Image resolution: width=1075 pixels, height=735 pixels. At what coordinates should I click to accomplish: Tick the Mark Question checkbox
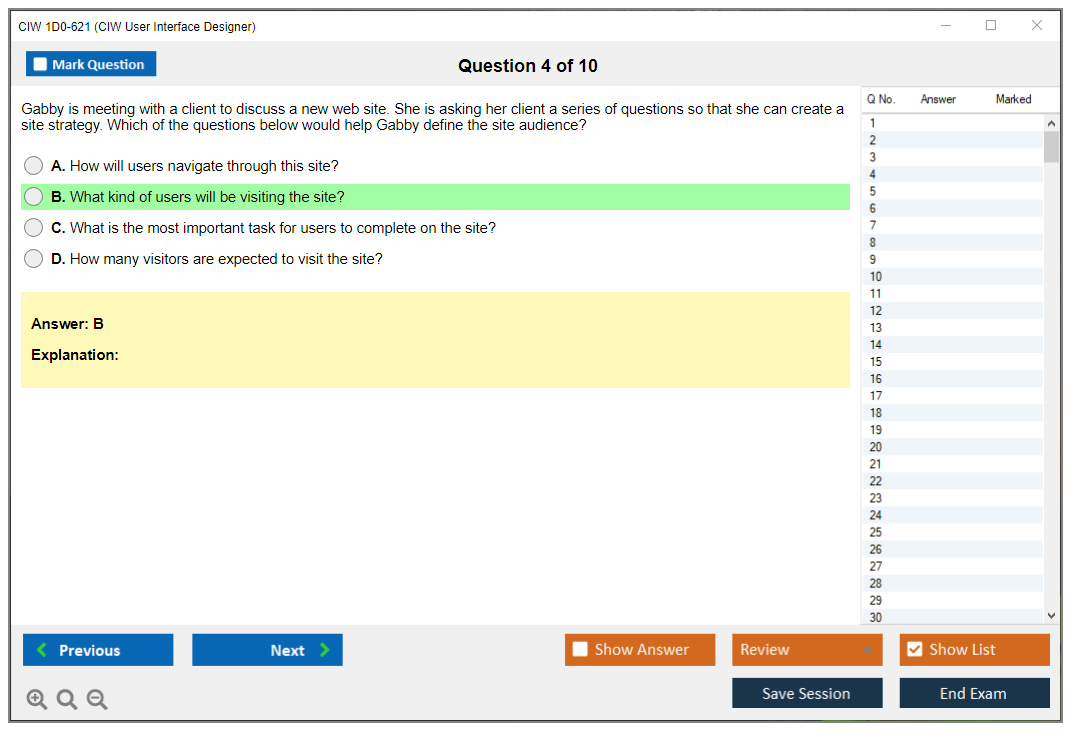(40, 65)
